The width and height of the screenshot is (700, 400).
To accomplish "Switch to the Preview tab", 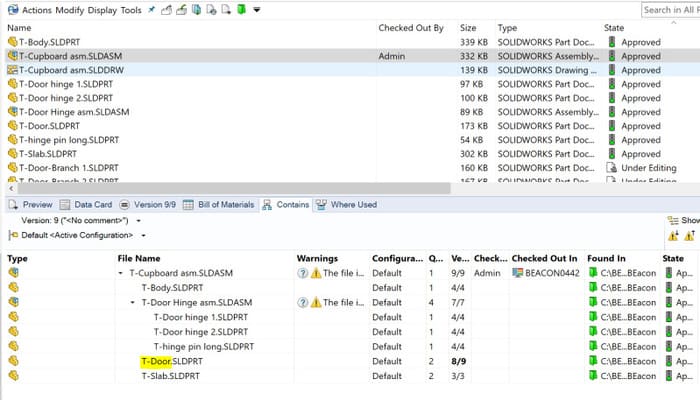I will (x=30, y=204).
